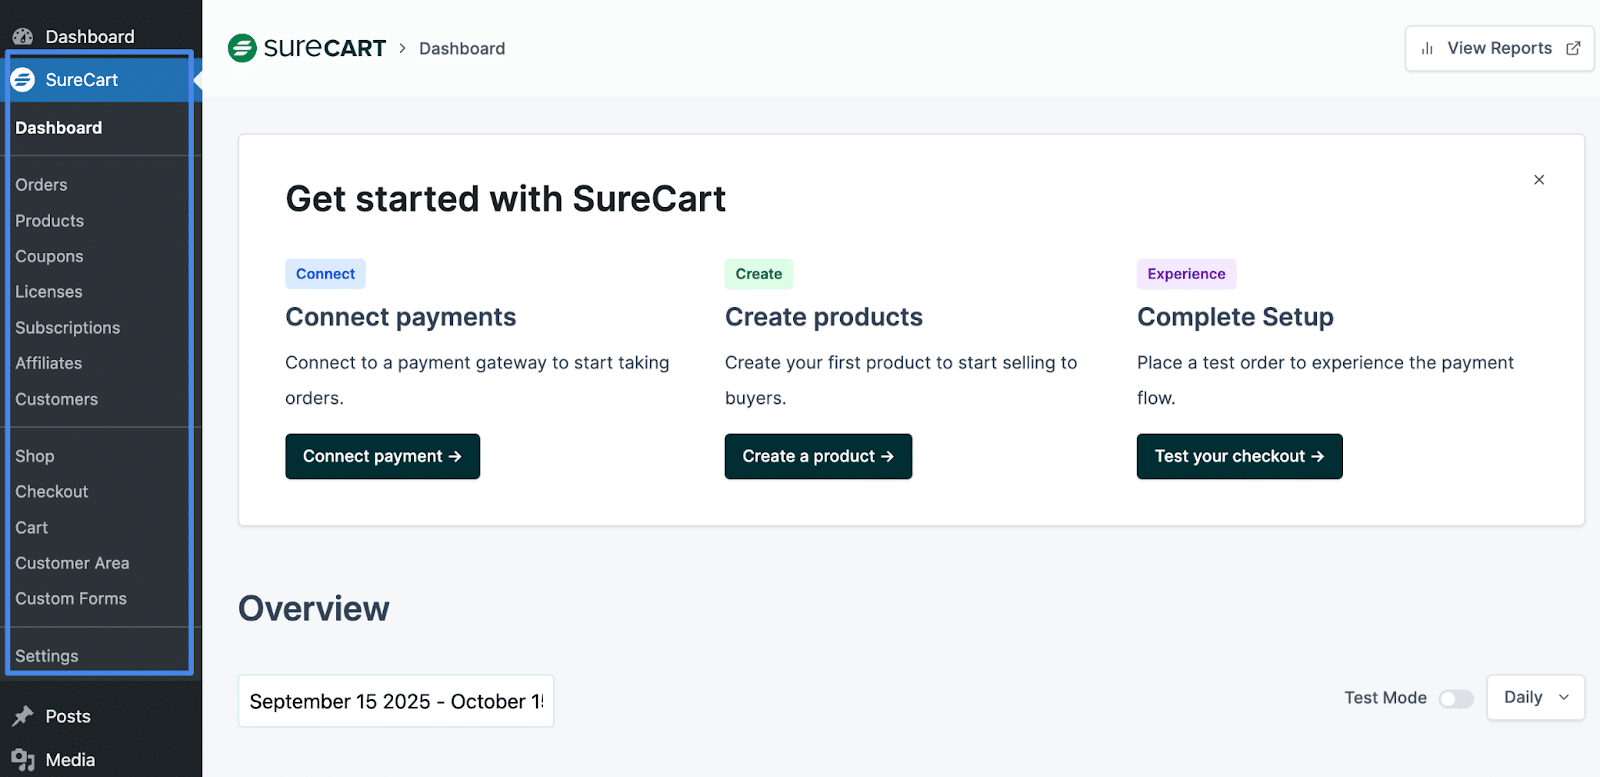Click the external link icon beside View Reports
This screenshot has width=1600, height=777.
pos(1573,48)
